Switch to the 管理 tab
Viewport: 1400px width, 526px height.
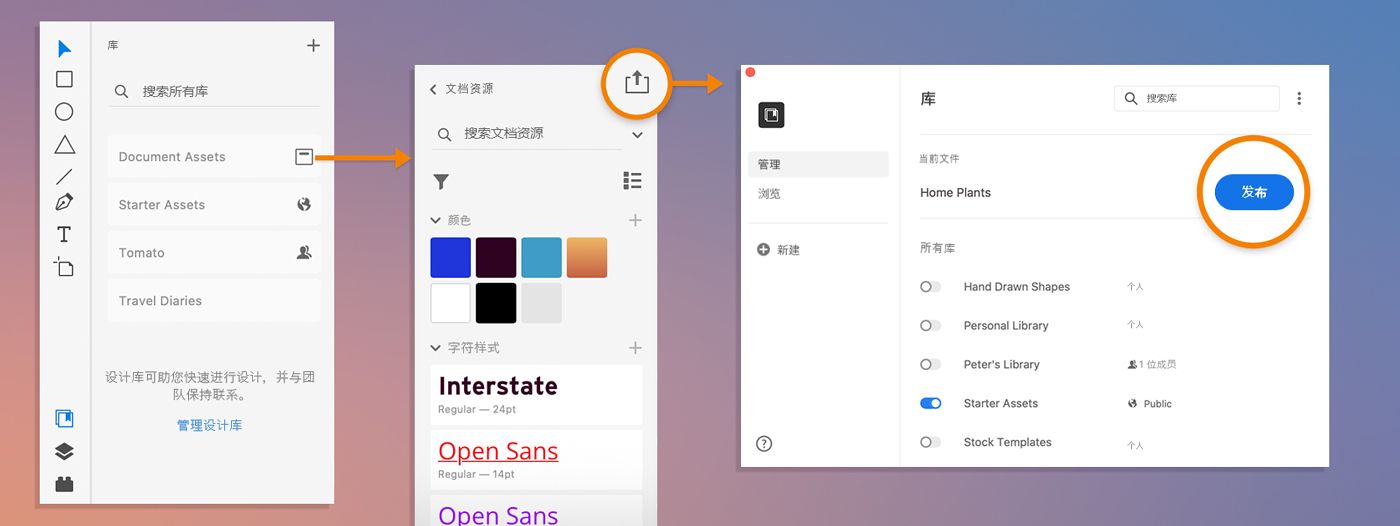(818, 164)
